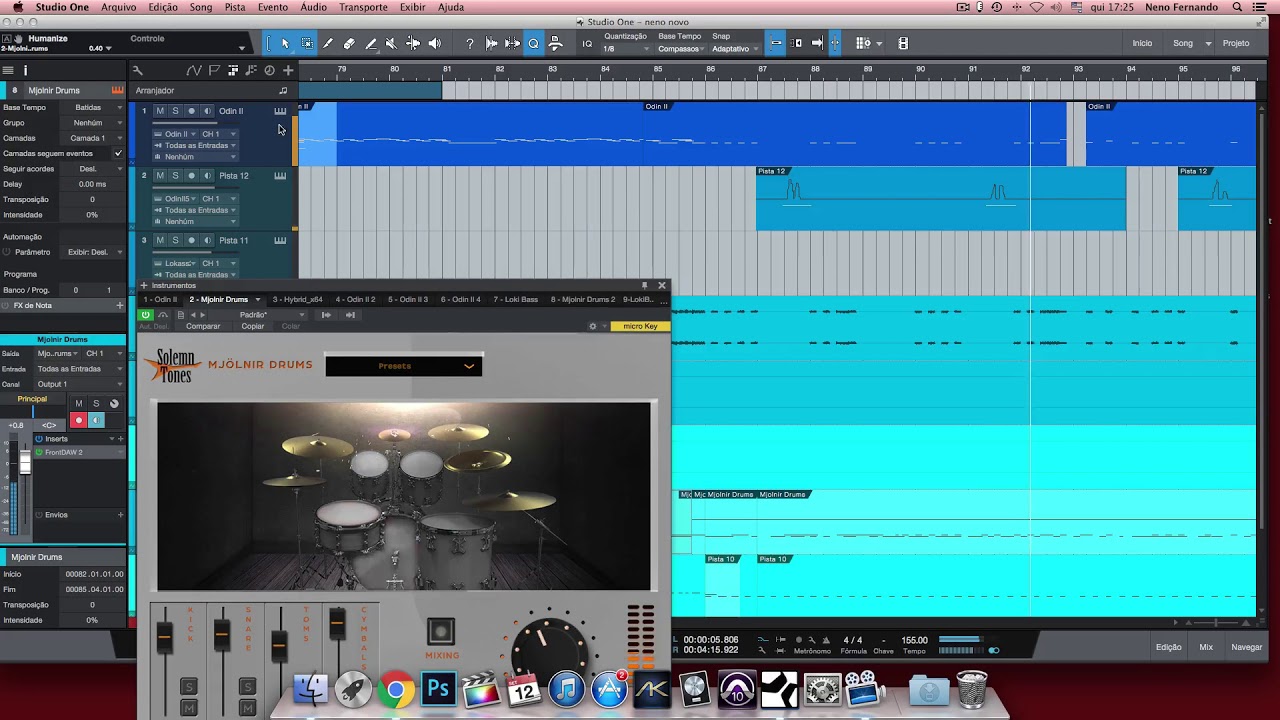Open the track list hamburger icon

point(8,70)
